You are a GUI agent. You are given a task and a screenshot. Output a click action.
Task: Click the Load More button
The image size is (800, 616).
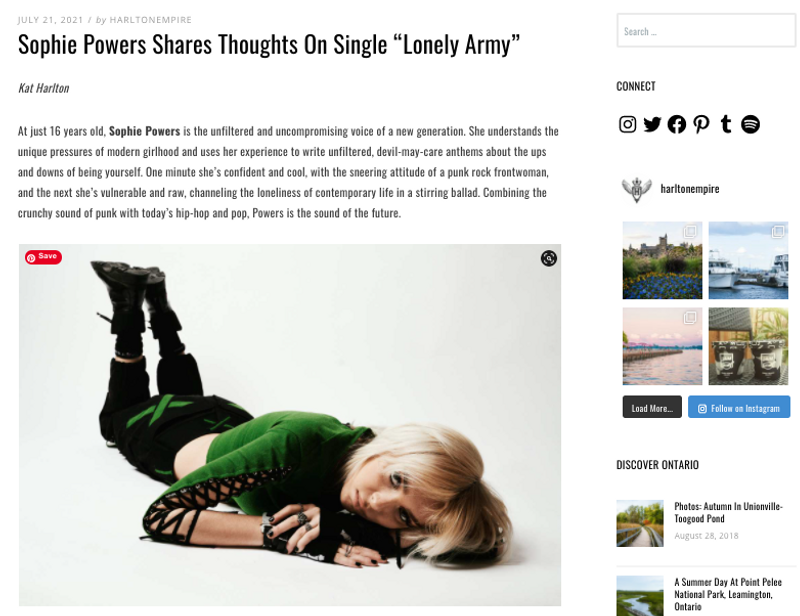(652, 407)
